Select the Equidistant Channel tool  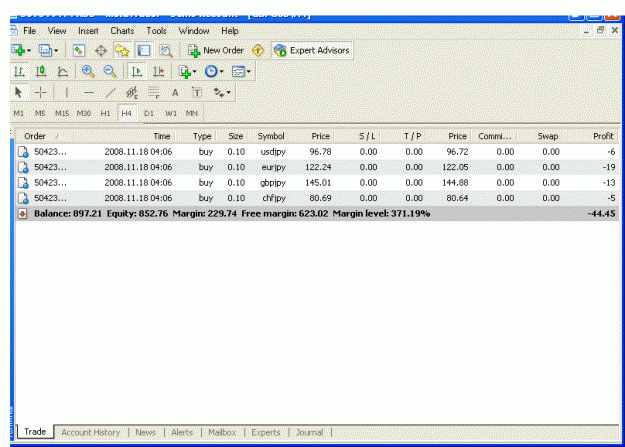pyautogui.click(x=132, y=93)
